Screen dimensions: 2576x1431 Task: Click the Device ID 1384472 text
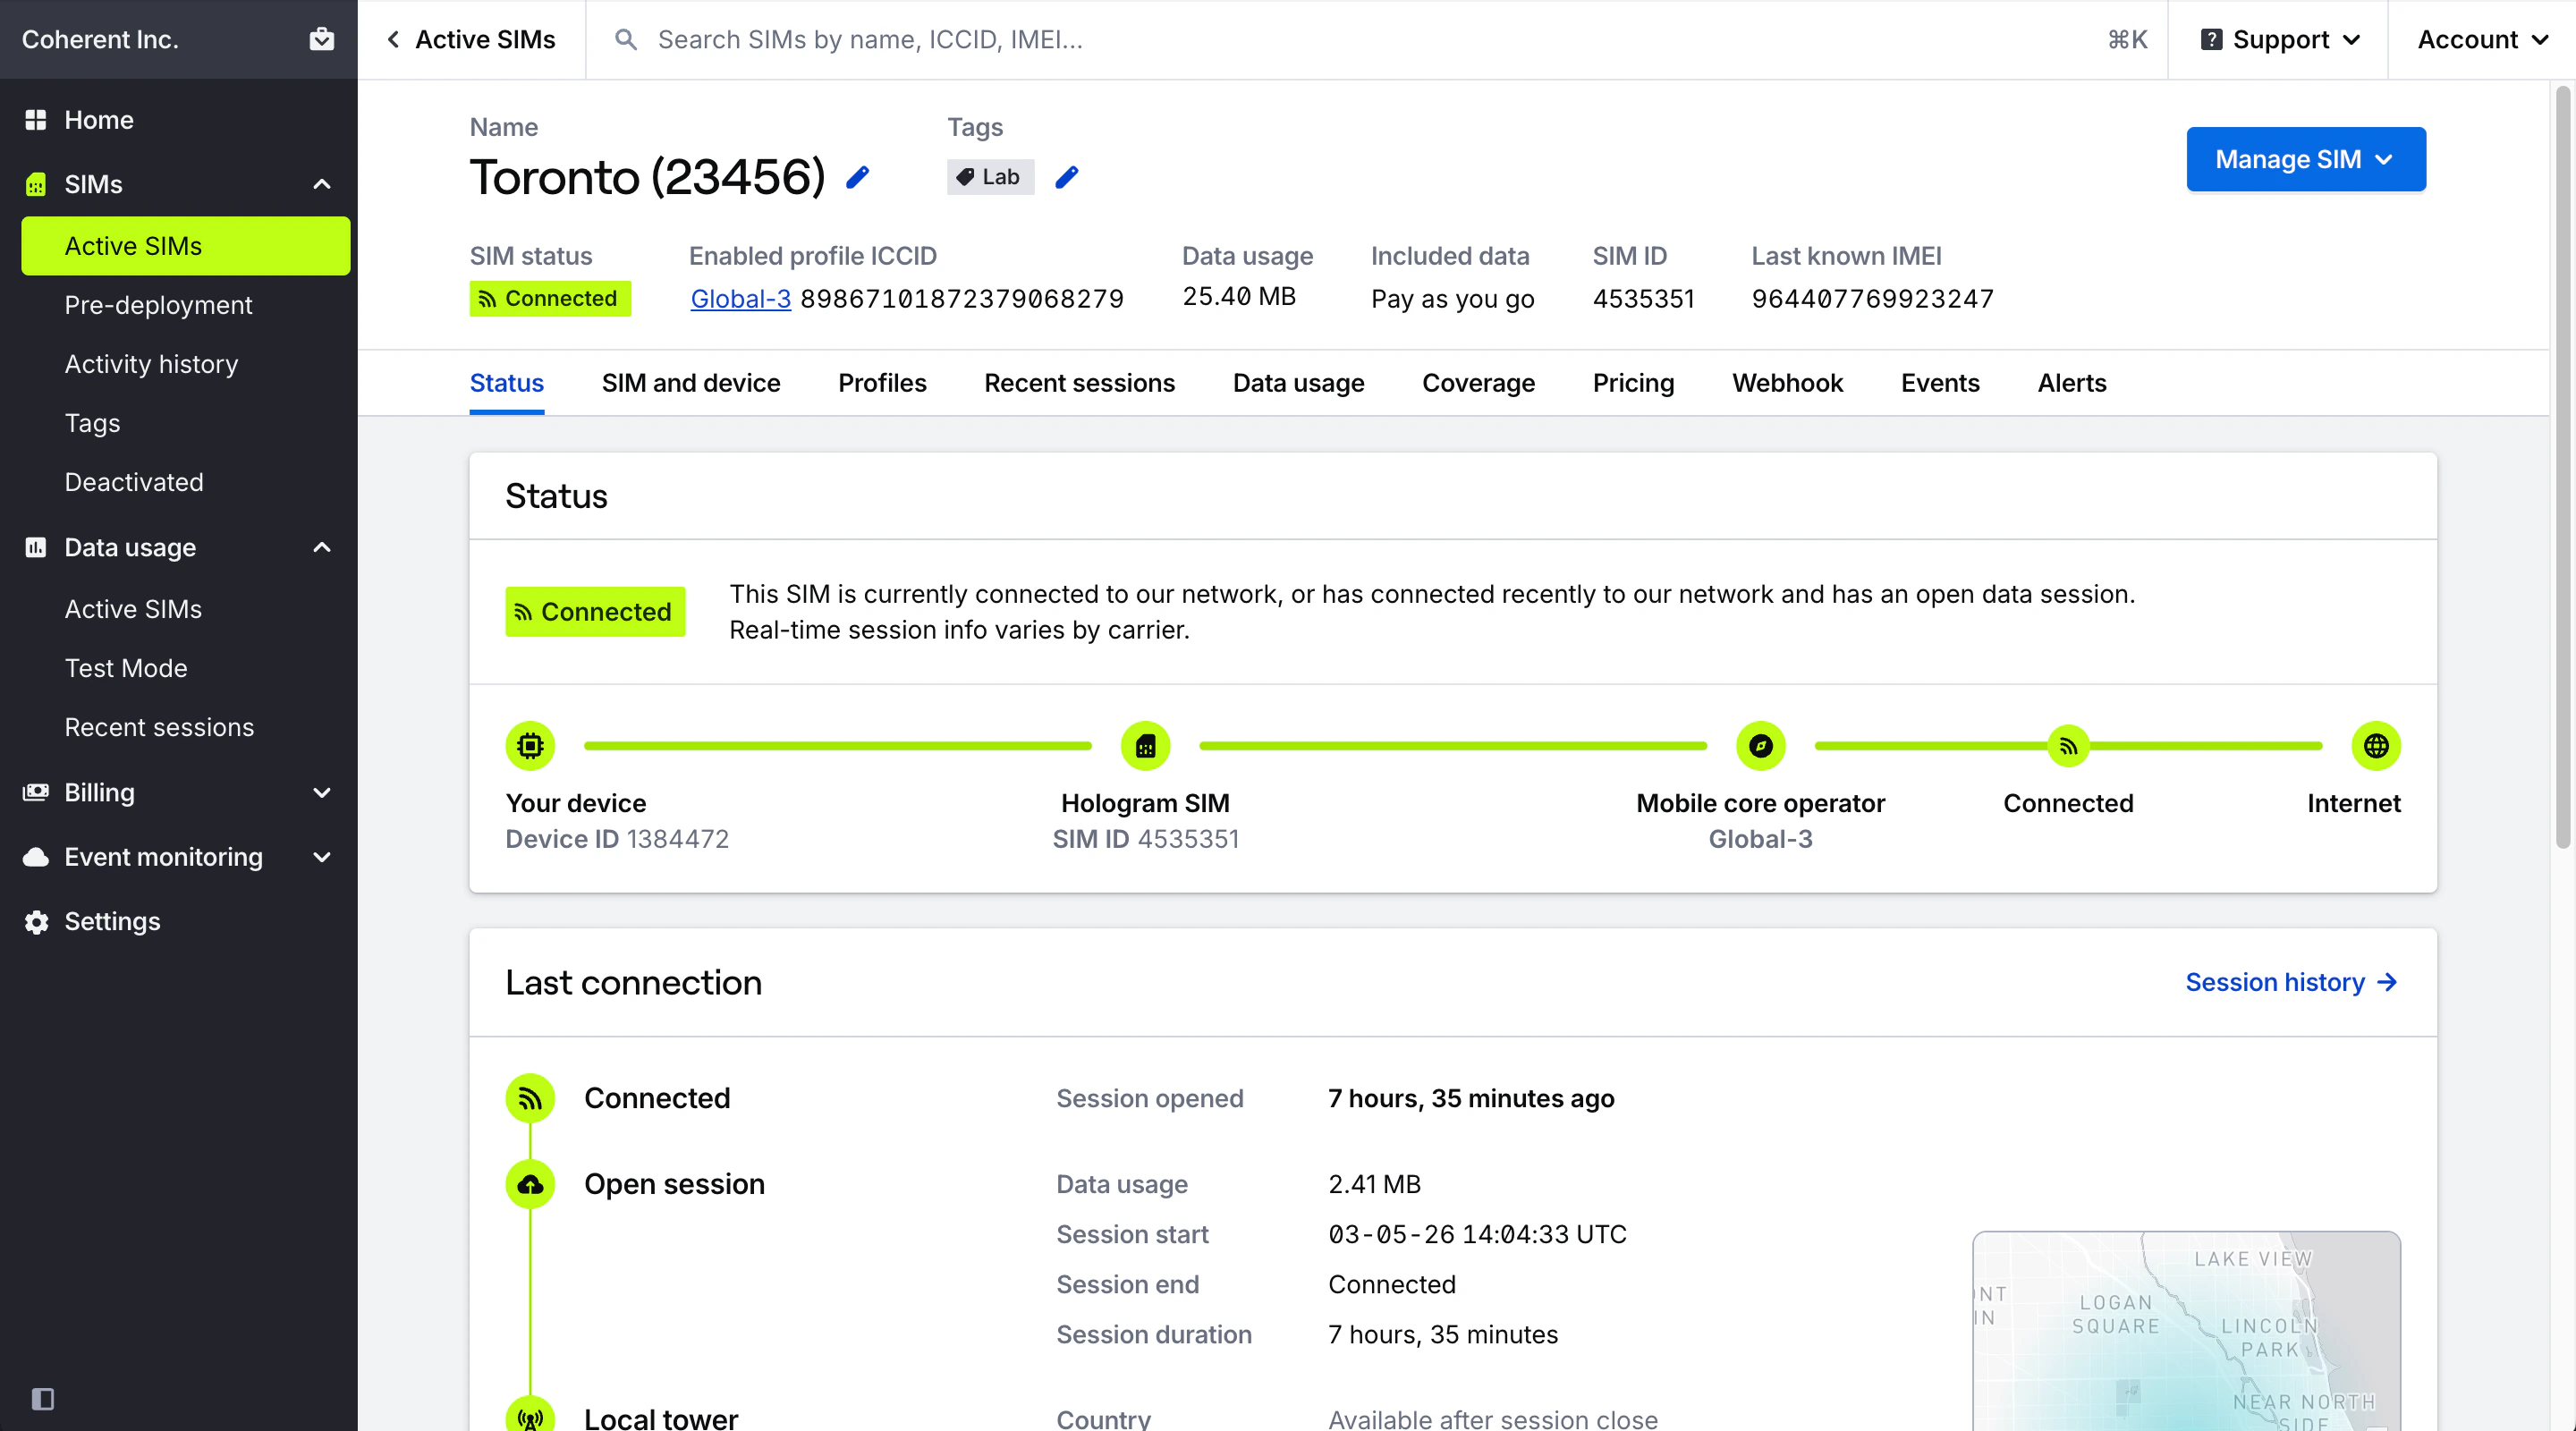(617, 839)
